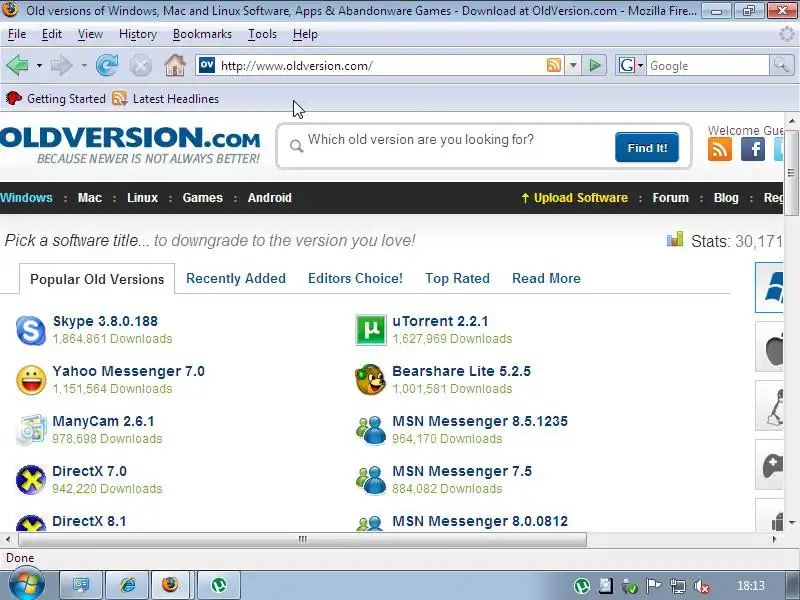Click uTorrent taskbar button
Image resolution: width=800 pixels, height=600 pixels.
(x=218, y=585)
